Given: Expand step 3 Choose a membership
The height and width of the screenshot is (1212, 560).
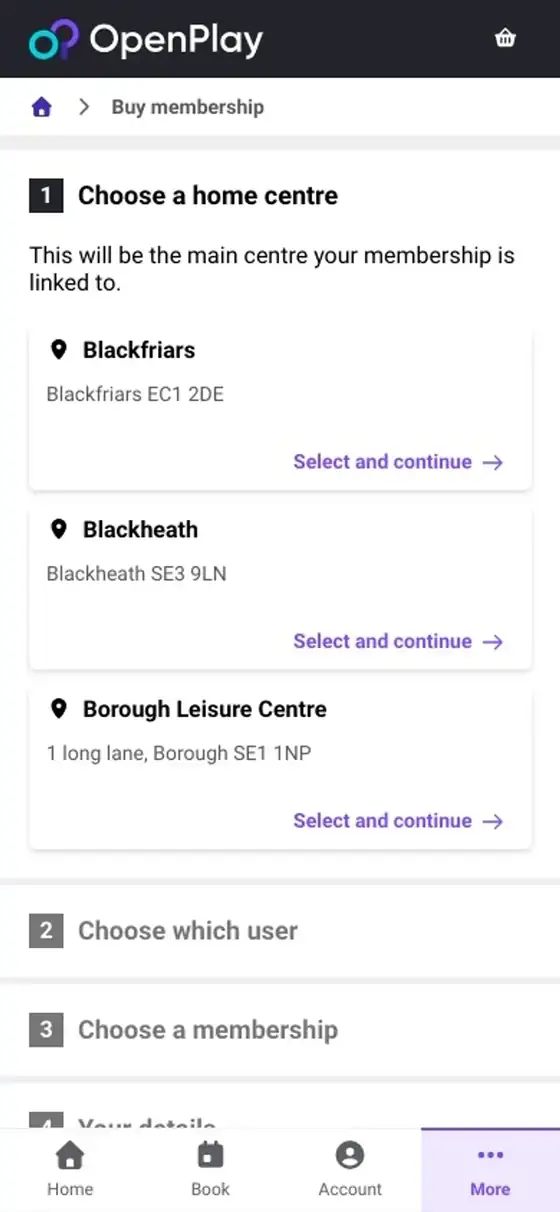Looking at the screenshot, I should [x=280, y=1030].
